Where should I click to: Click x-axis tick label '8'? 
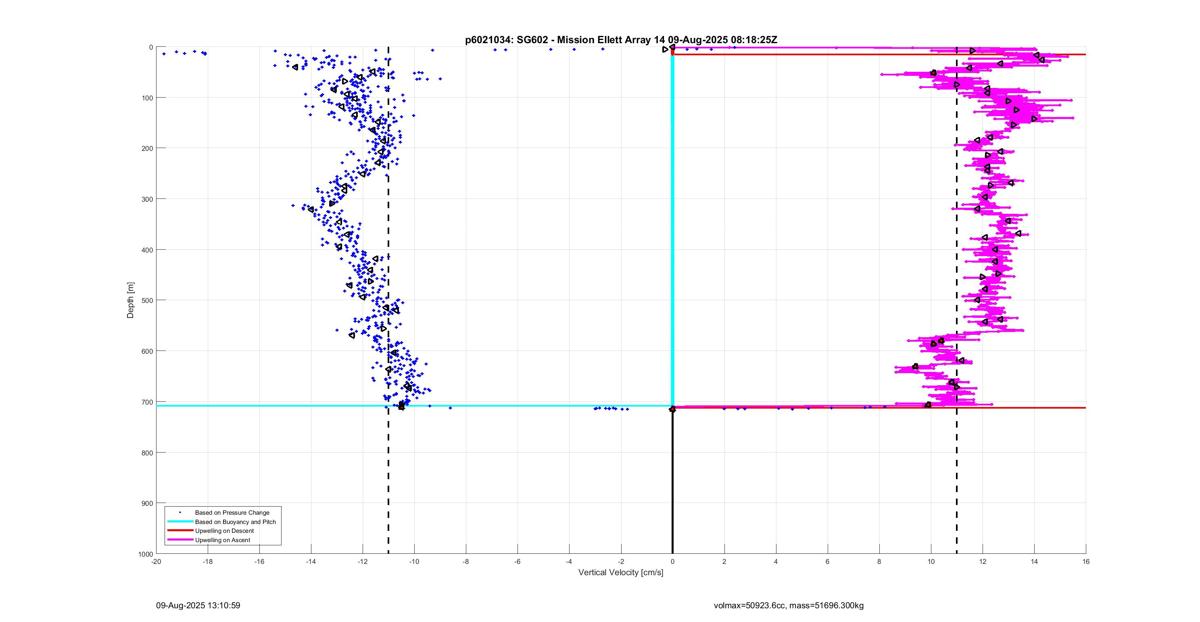click(x=879, y=562)
